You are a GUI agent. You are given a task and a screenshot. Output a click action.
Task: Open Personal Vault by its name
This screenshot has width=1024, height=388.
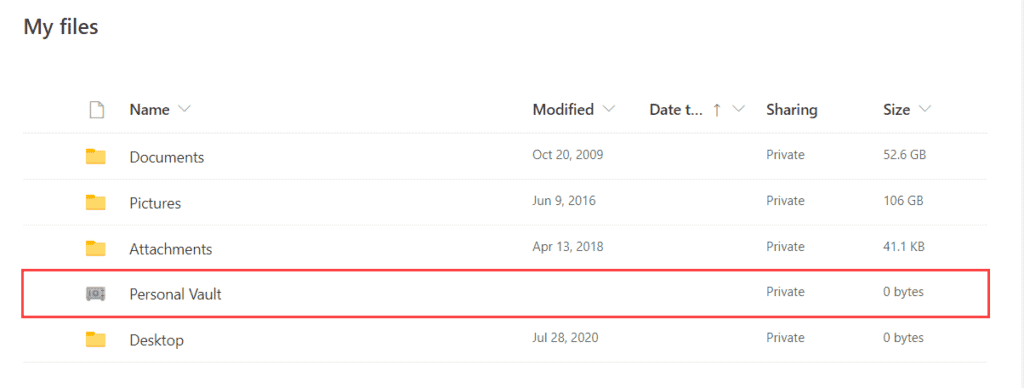[x=175, y=295]
